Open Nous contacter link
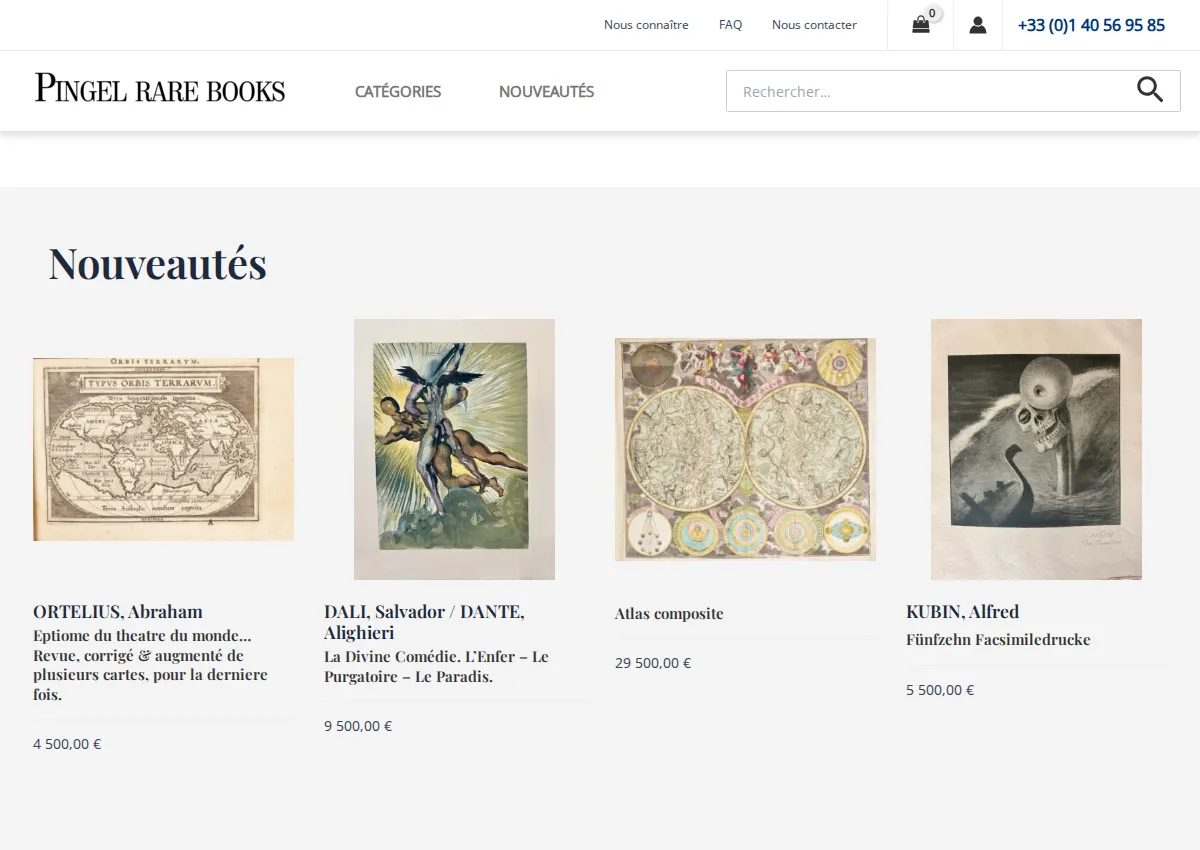Viewport: 1200px width, 850px height. (814, 25)
